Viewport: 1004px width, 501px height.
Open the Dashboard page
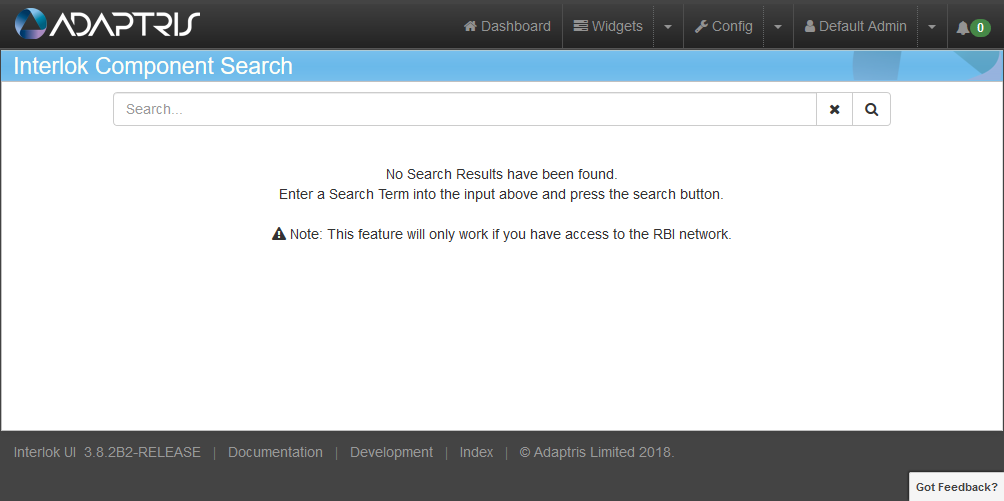(507, 26)
